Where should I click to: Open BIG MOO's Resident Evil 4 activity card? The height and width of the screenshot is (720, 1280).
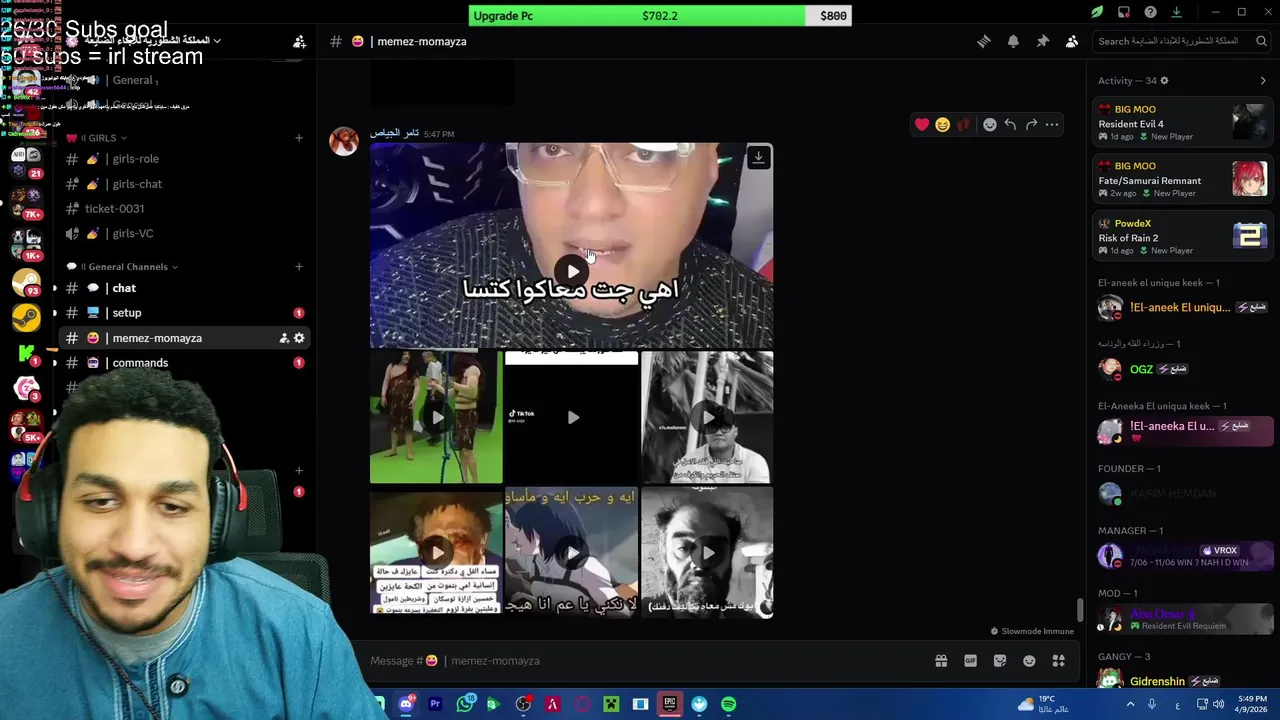pyautogui.click(x=1183, y=123)
